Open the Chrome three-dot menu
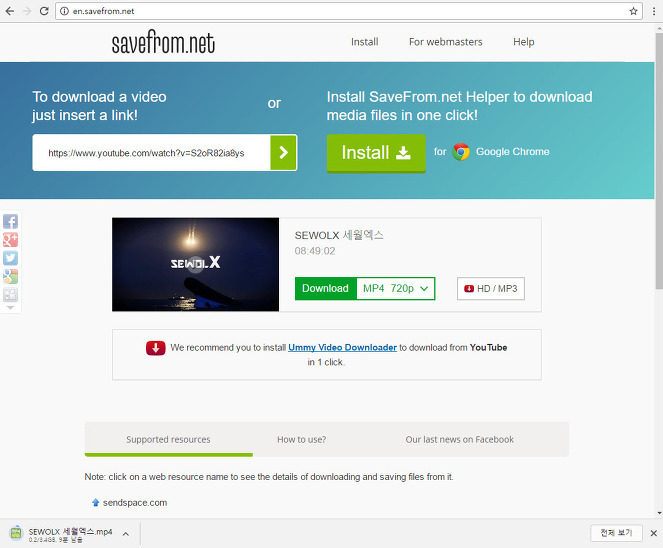 654,11
